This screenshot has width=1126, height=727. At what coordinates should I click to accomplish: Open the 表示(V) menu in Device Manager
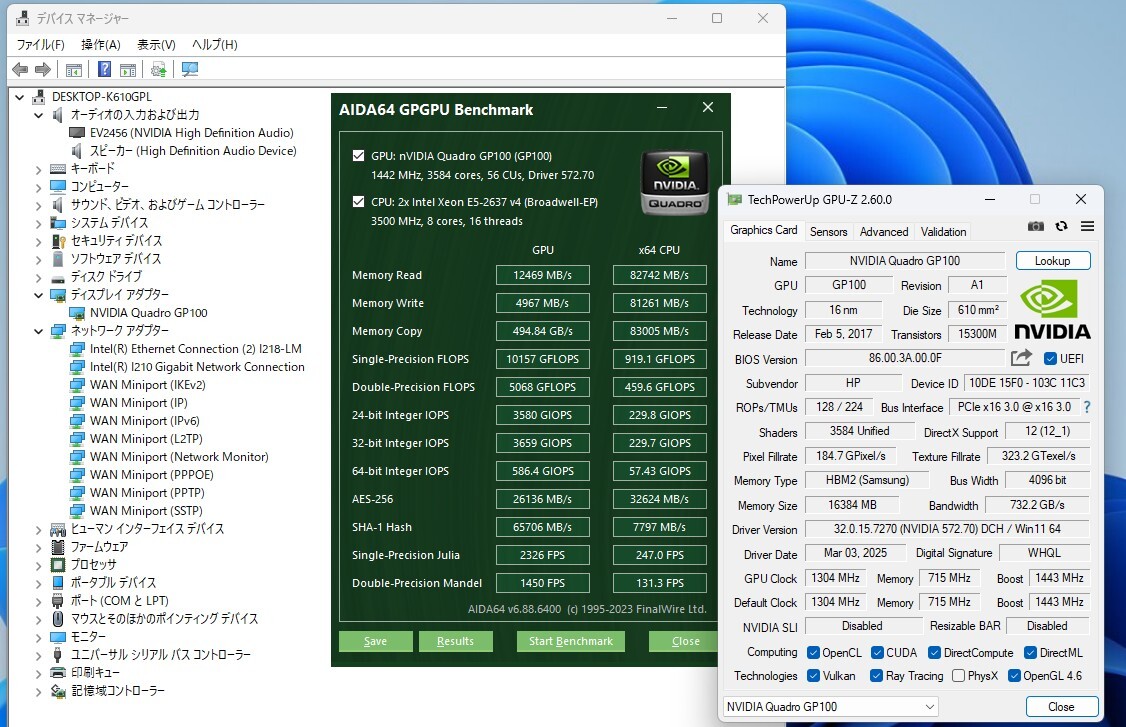tap(156, 45)
